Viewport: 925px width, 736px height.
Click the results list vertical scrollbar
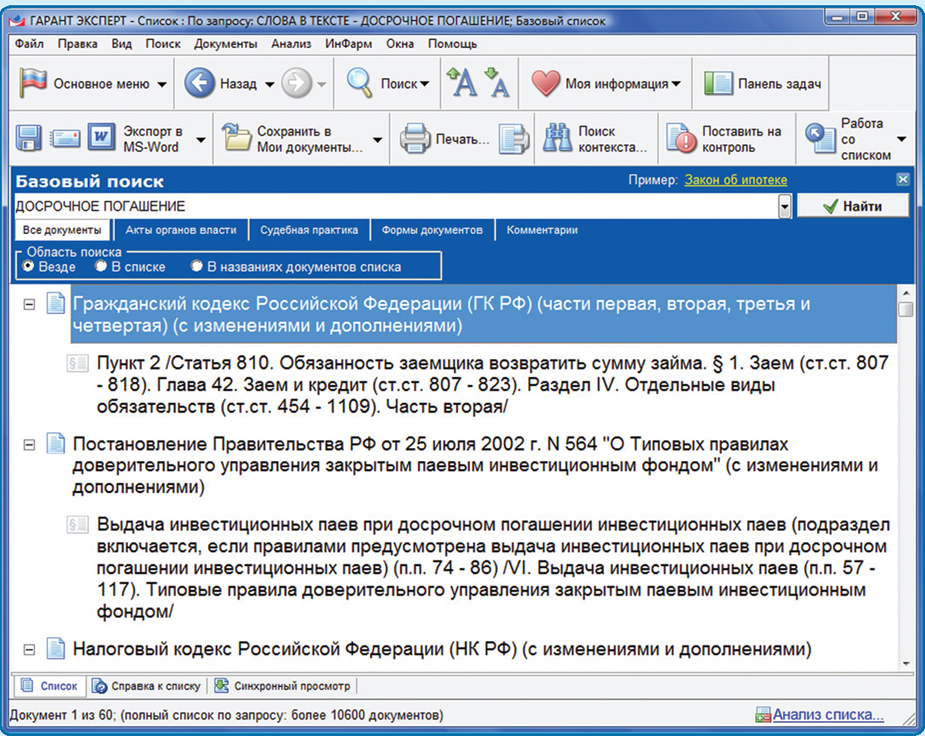click(906, 480)
